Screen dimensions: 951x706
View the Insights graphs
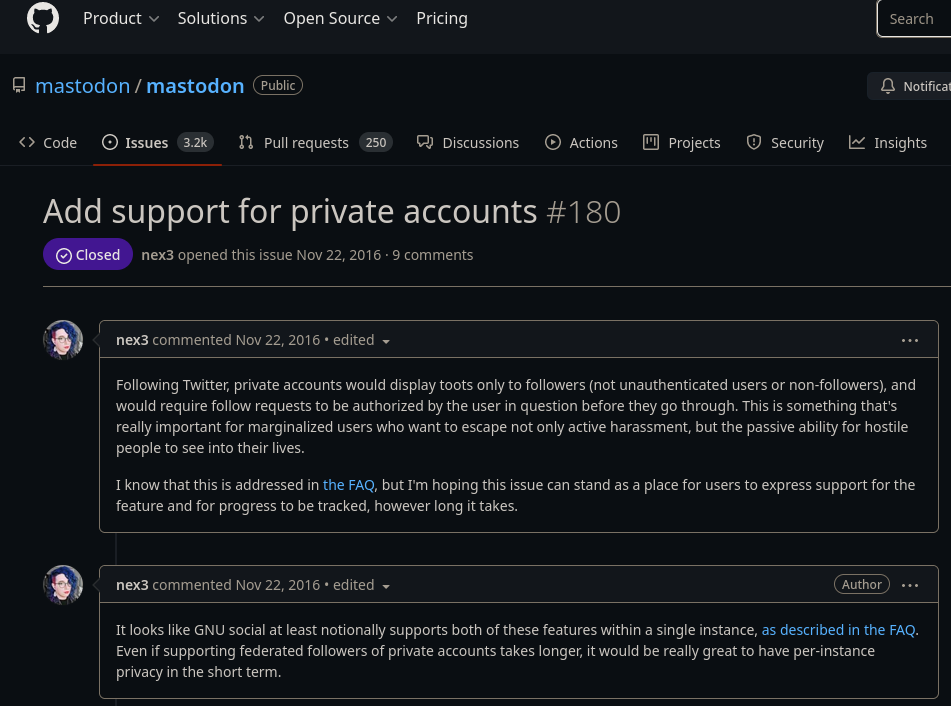pos(887,142)
